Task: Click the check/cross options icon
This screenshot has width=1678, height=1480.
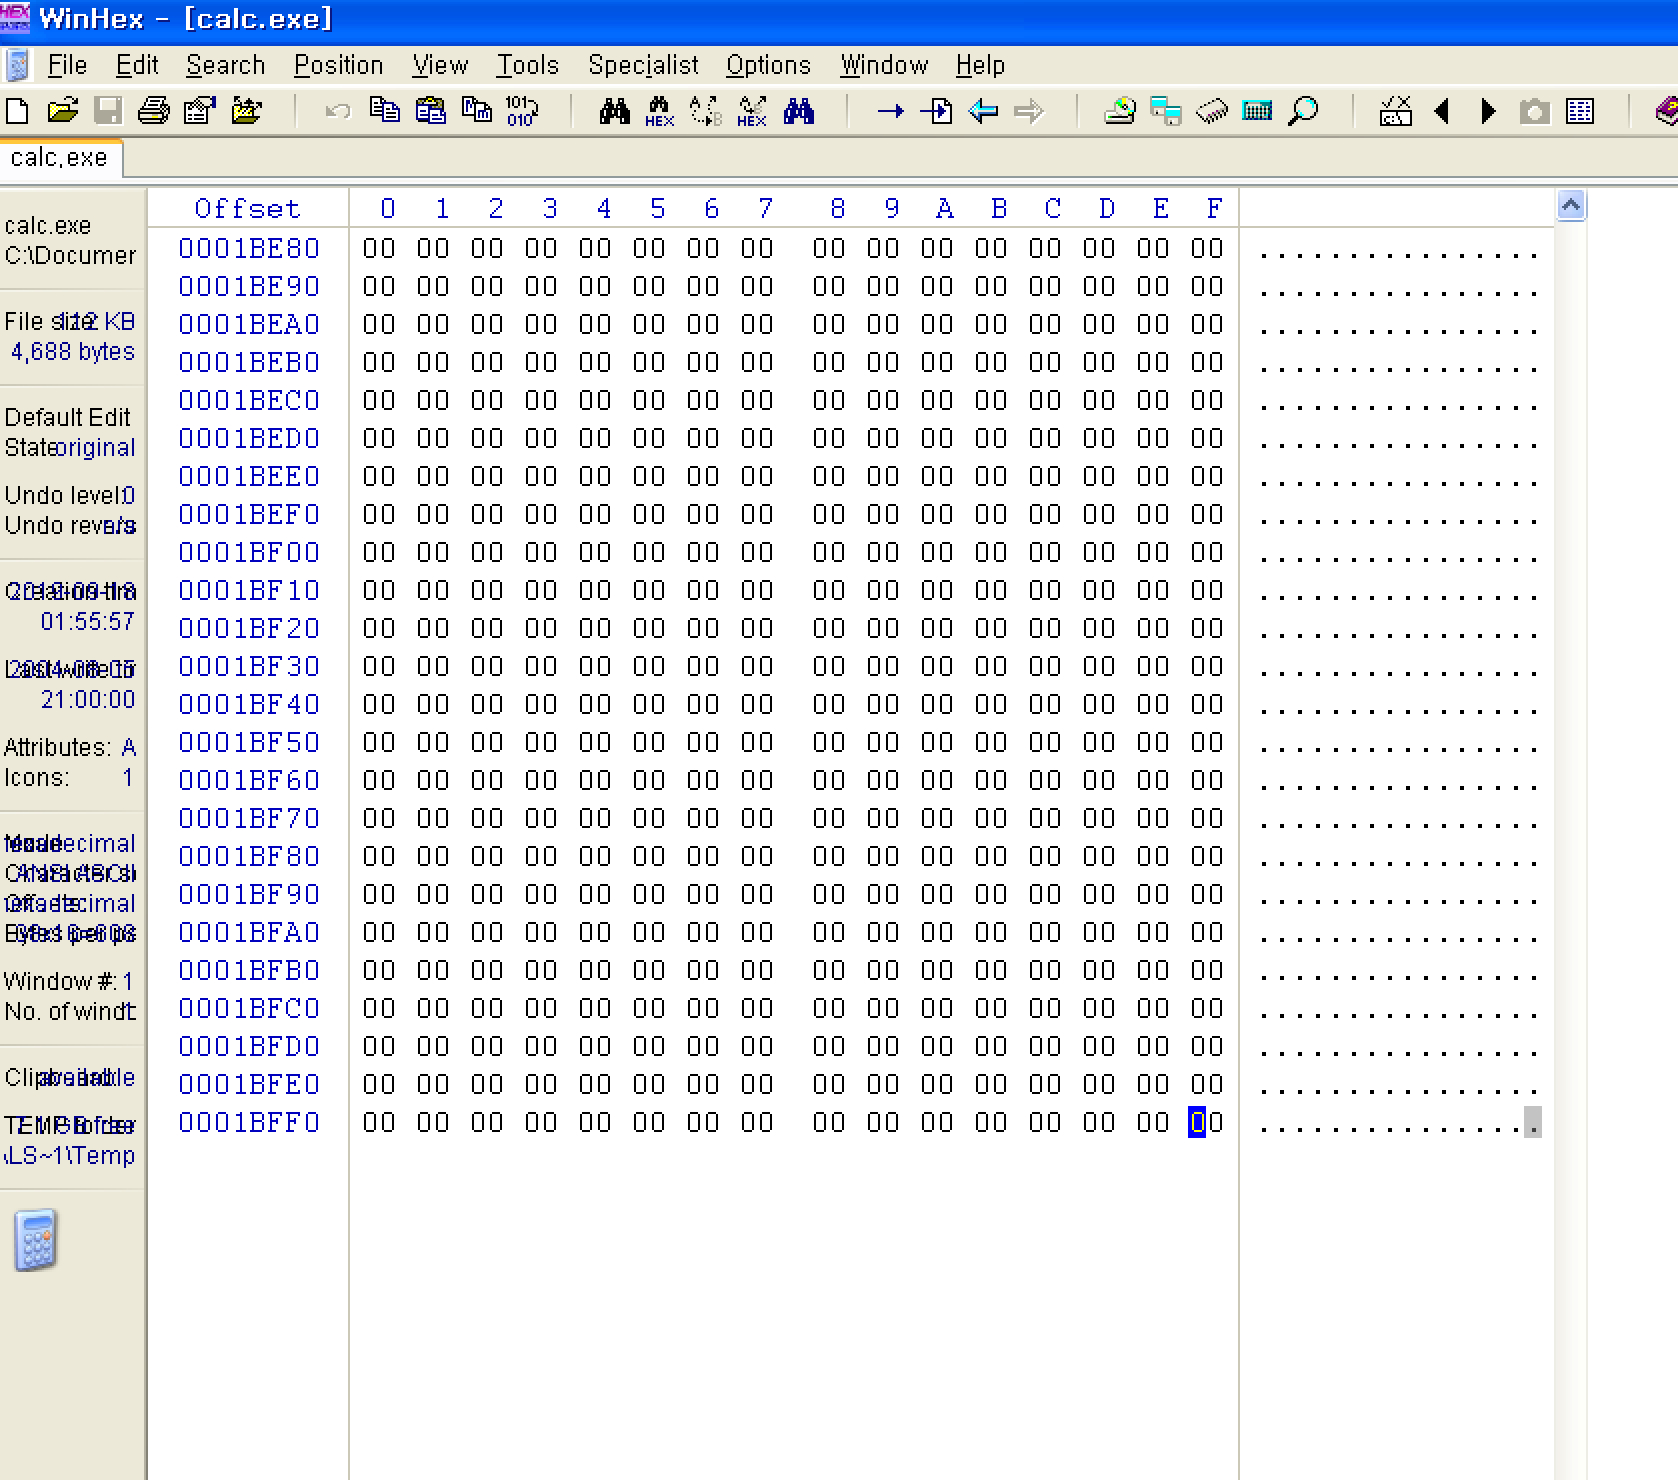Action: 1395,111
